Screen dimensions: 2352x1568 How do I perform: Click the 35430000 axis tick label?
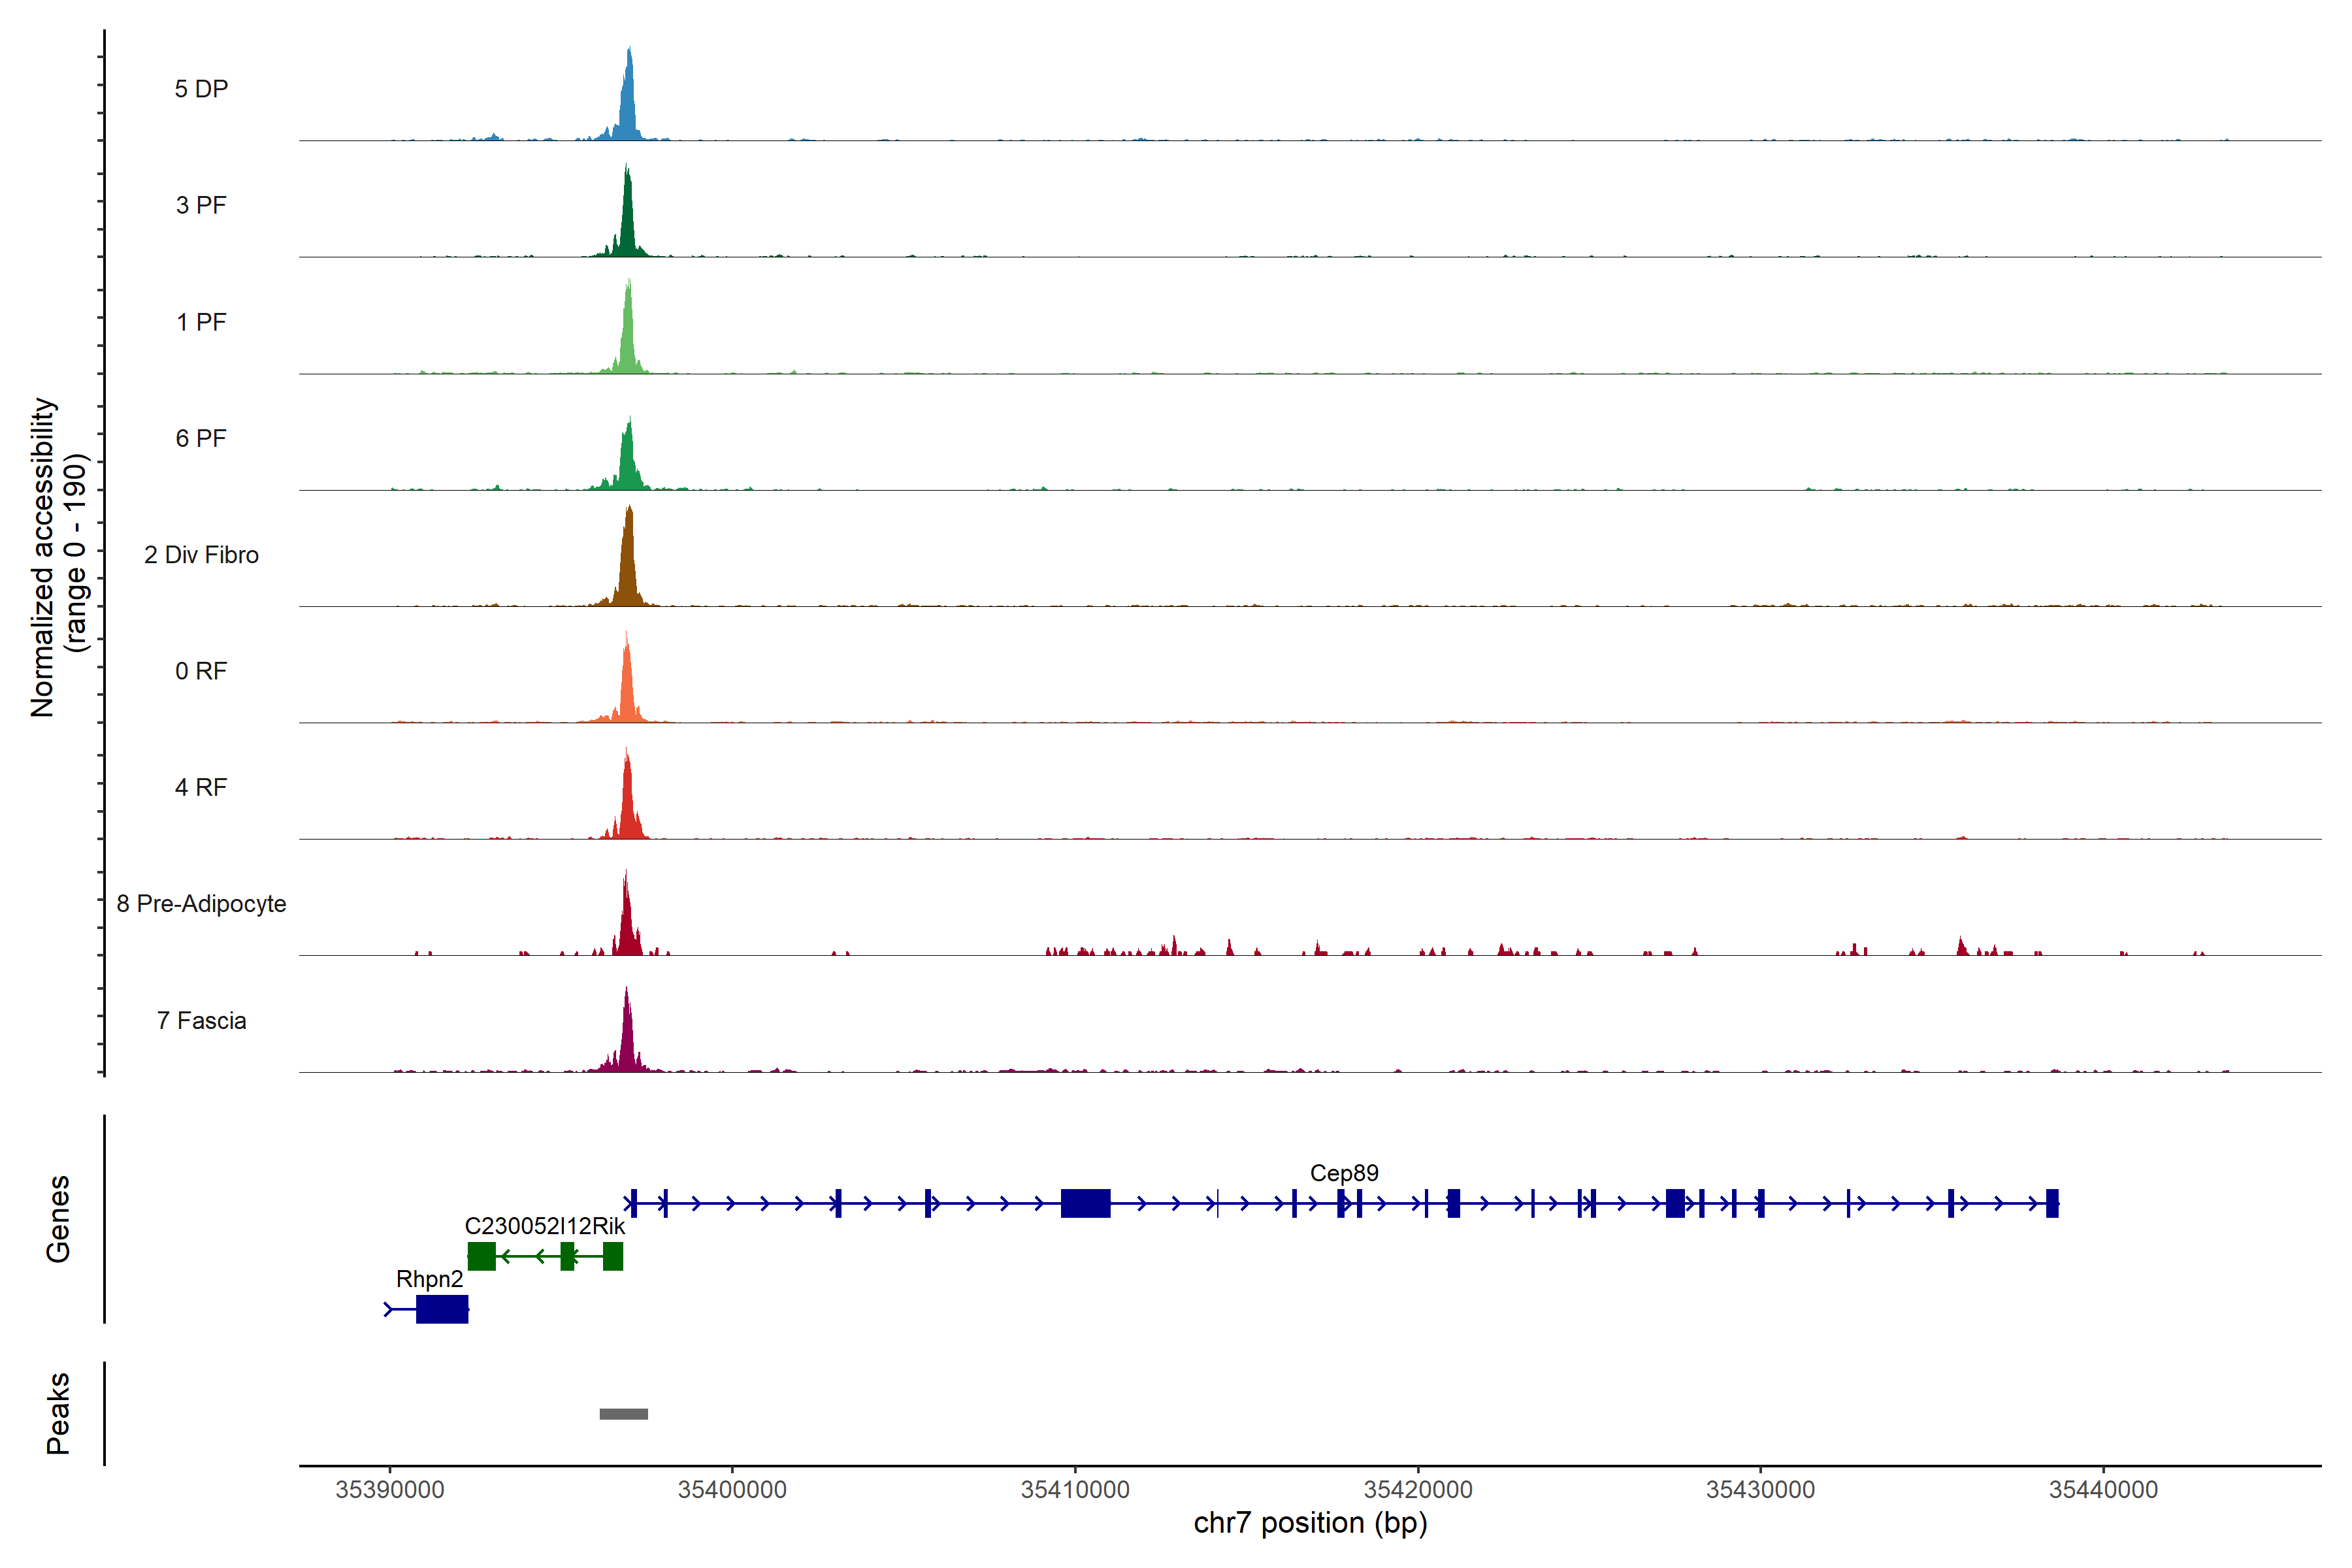coord(1760,1489)
